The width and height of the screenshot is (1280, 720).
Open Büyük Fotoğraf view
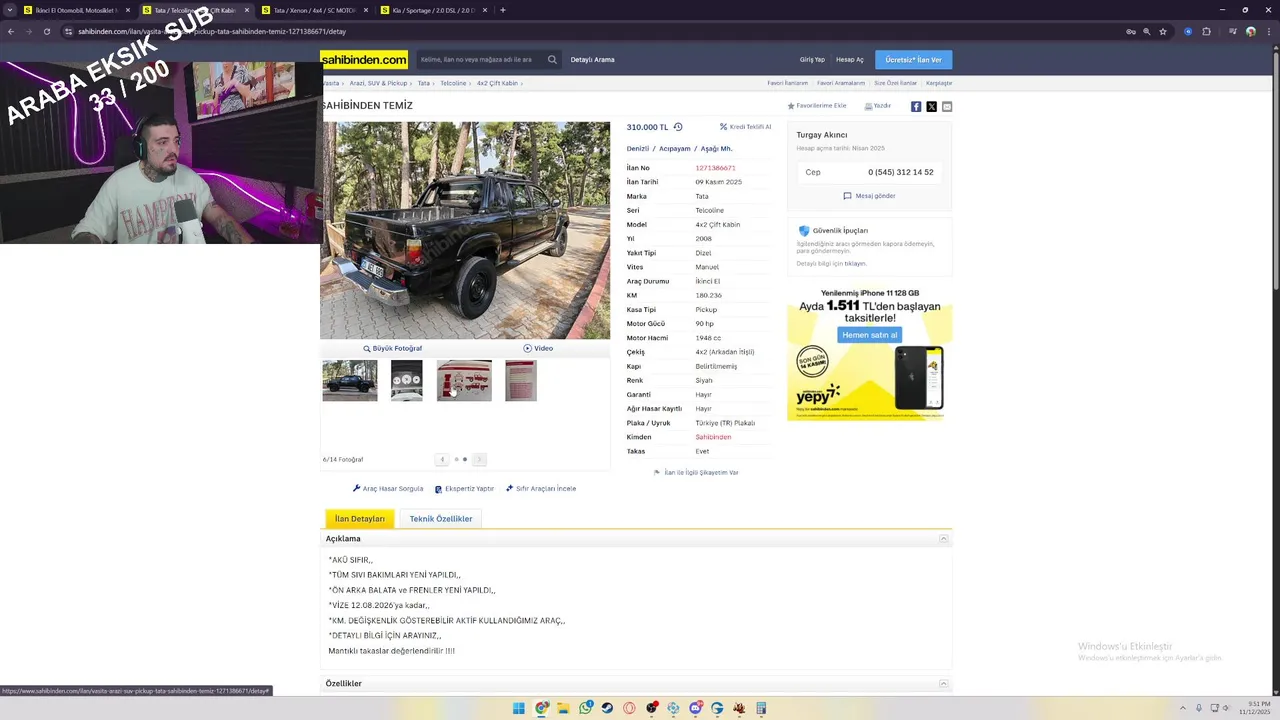392,348
